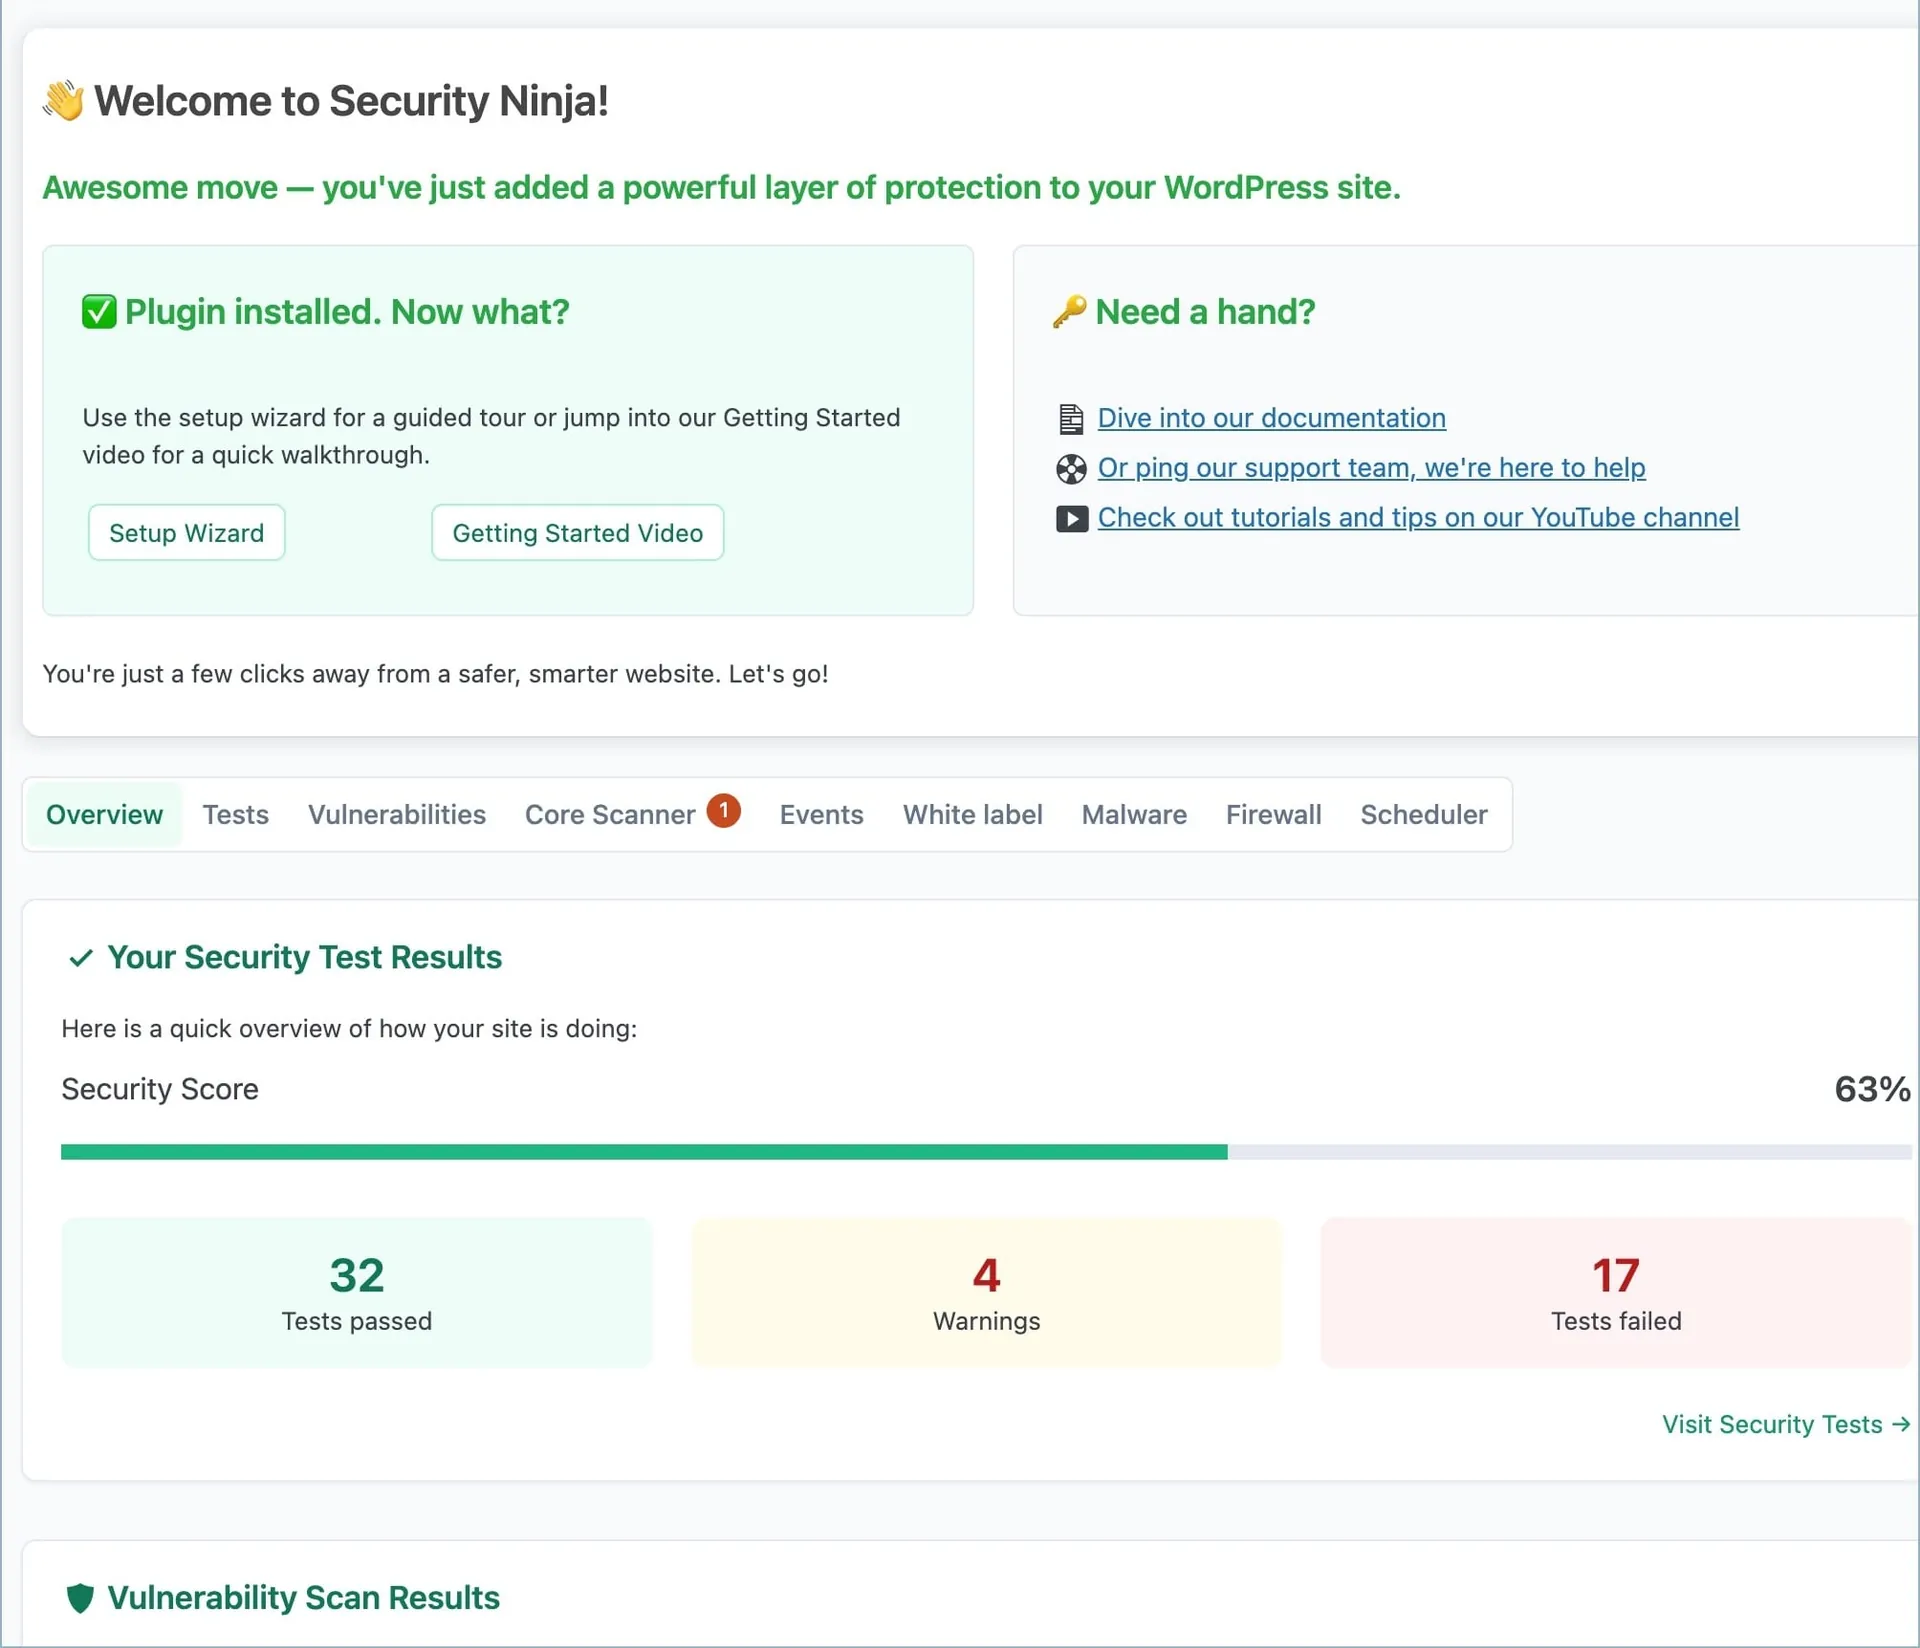The image size is (1920, 1648).
Task: Click the lifebuoy support icon
Action: (x=1071, y=469)
